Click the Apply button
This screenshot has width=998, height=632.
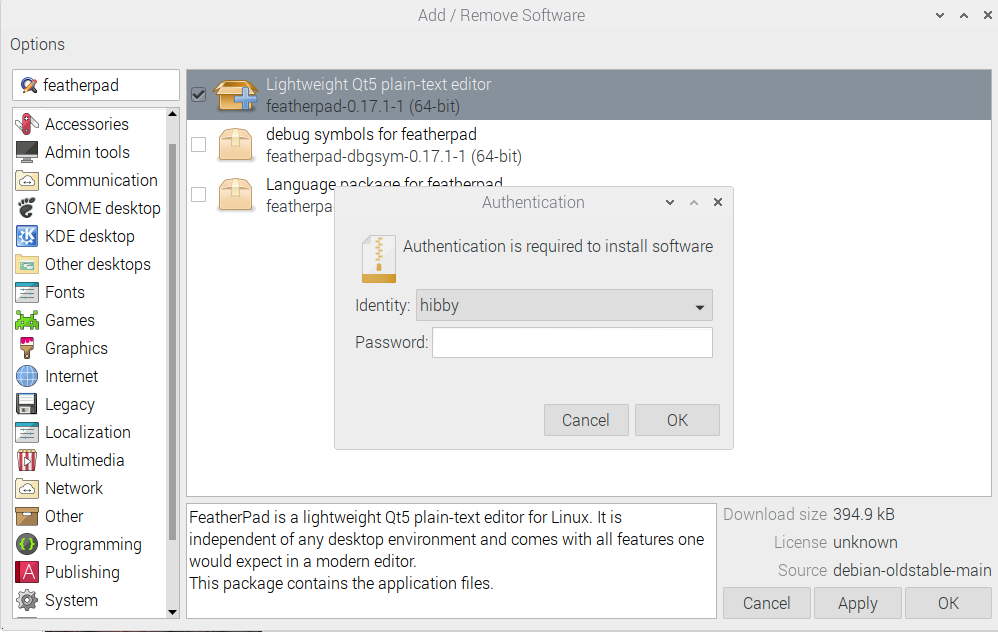[857, 603]
